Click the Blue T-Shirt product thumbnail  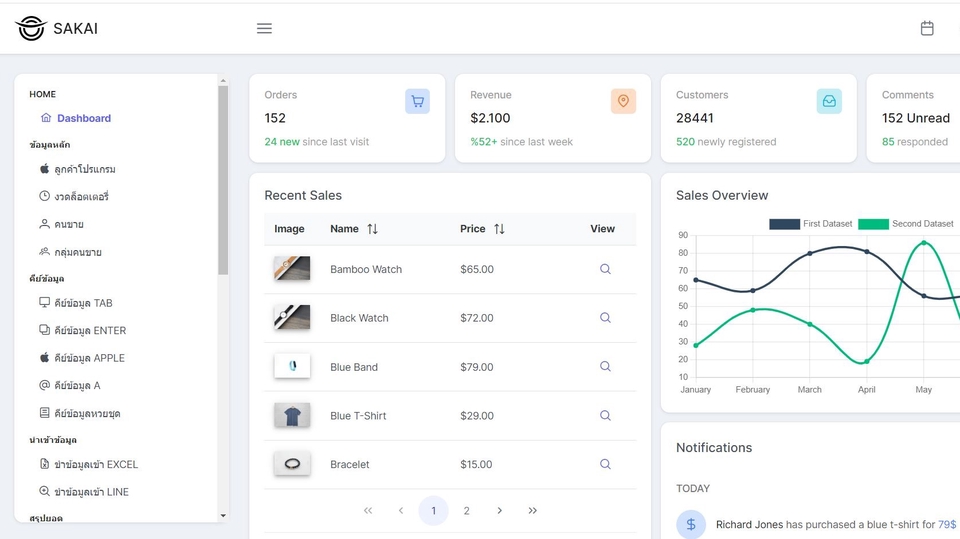tap(292, 415)
